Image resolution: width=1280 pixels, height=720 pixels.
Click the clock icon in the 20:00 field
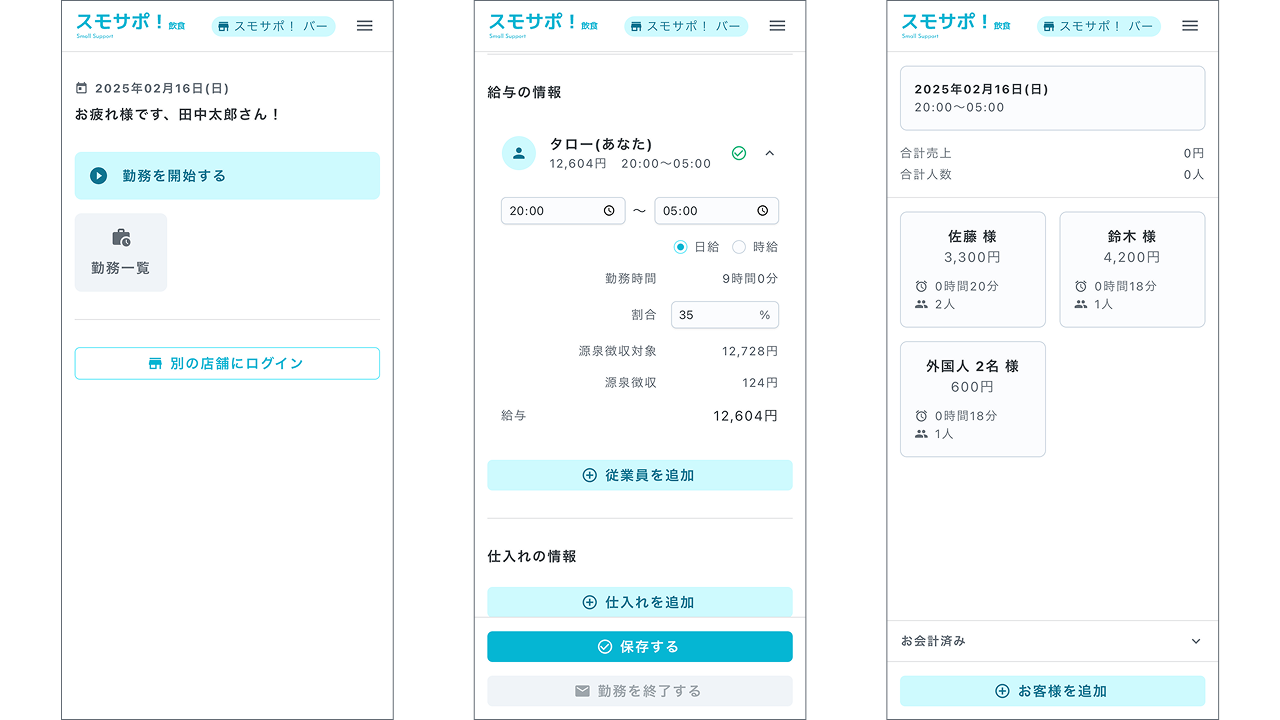(x=609, y=211)
